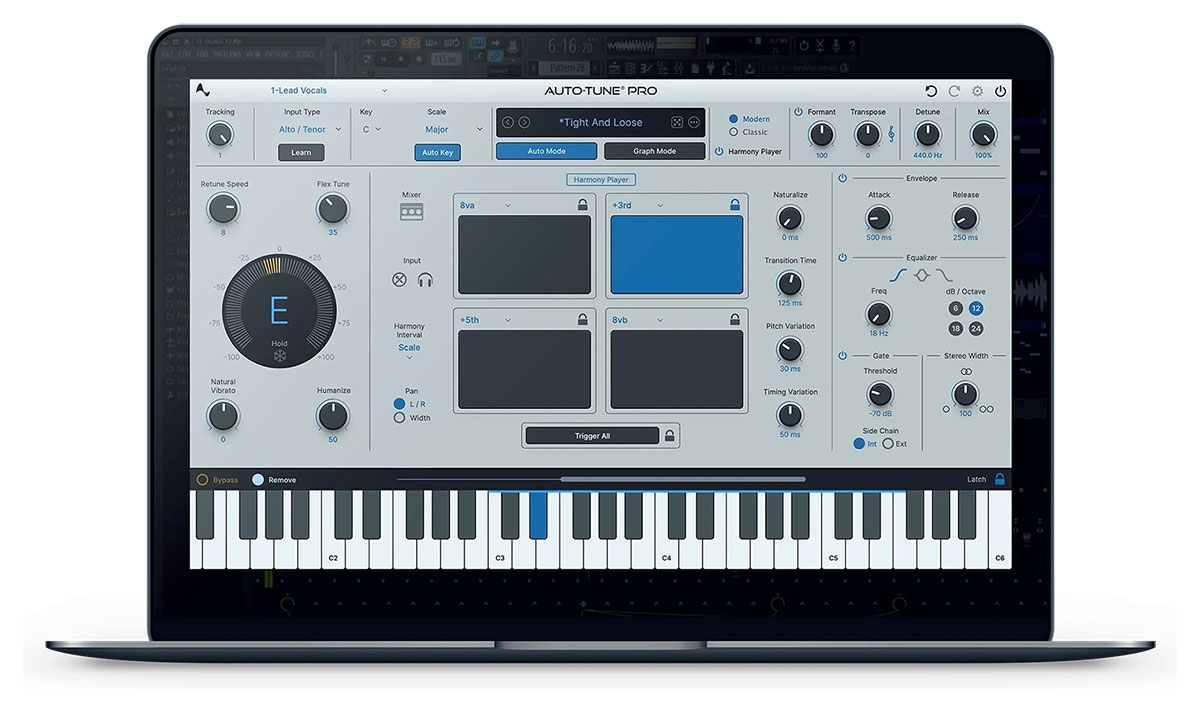Viewport: 1200px width, 712px height.
Task: Open the +5th interval dropdown
Action: pyautogui.click(x=485, y=320)
